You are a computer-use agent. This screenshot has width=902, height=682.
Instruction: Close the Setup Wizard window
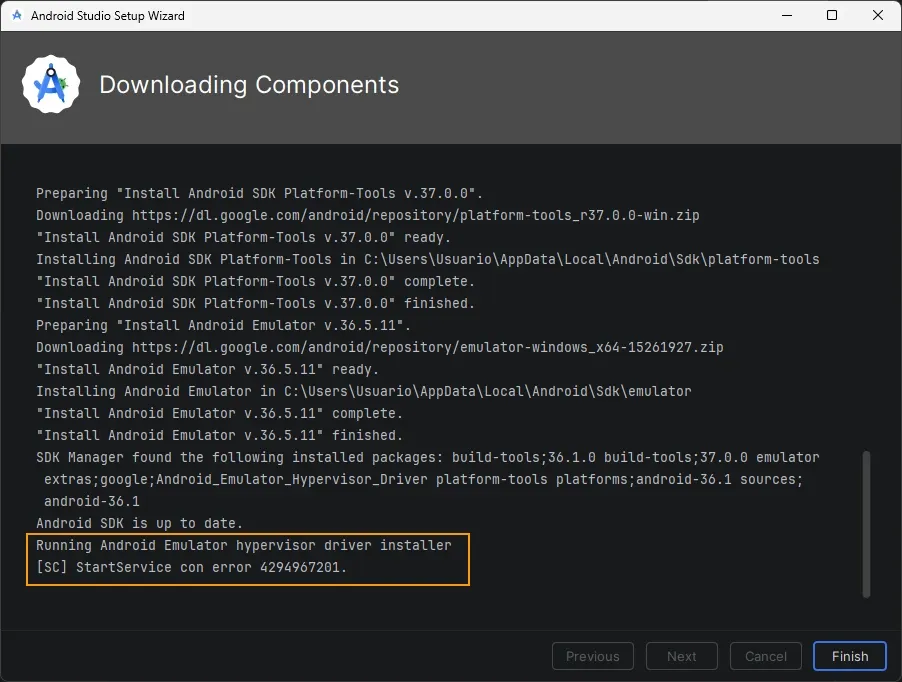click(878, 16)
